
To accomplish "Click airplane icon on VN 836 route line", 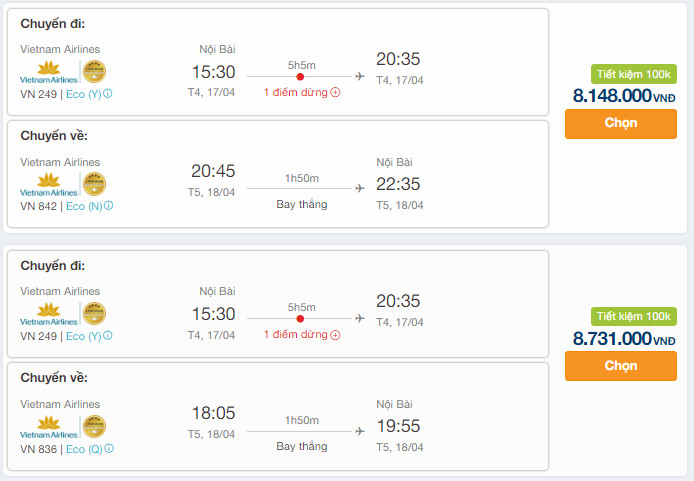I will tap(360, 431).
